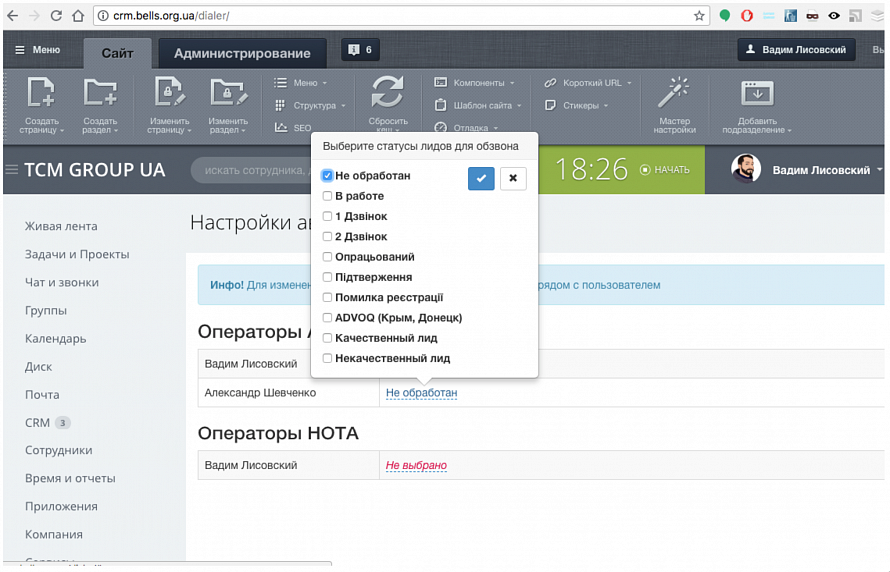Click the Create page icon
890x572 pixels.
41,92
